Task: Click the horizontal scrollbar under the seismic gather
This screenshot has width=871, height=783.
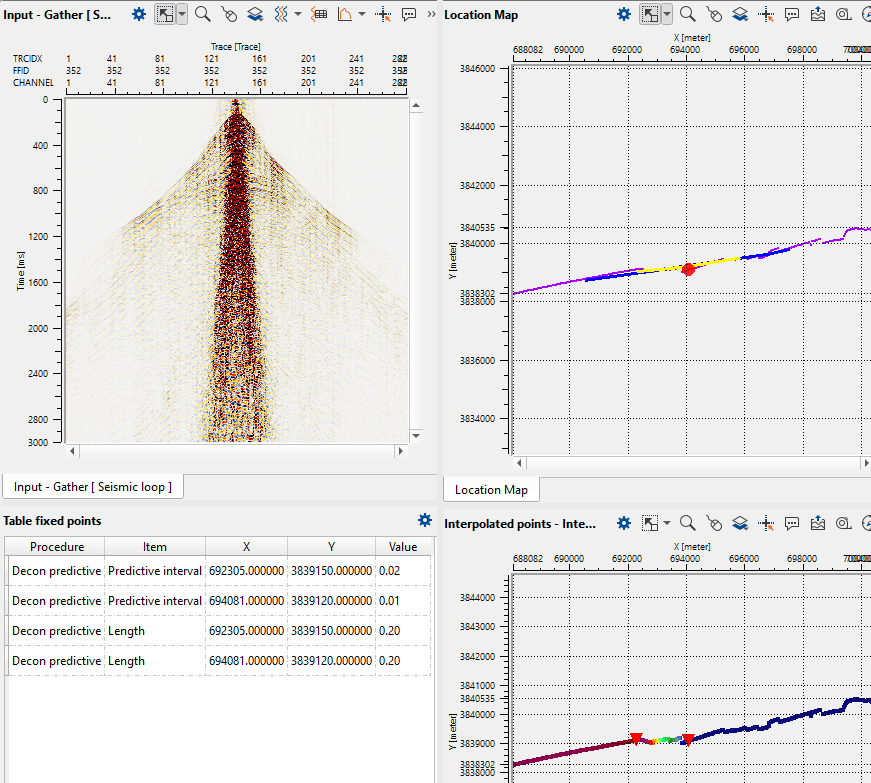Action: 235,452
